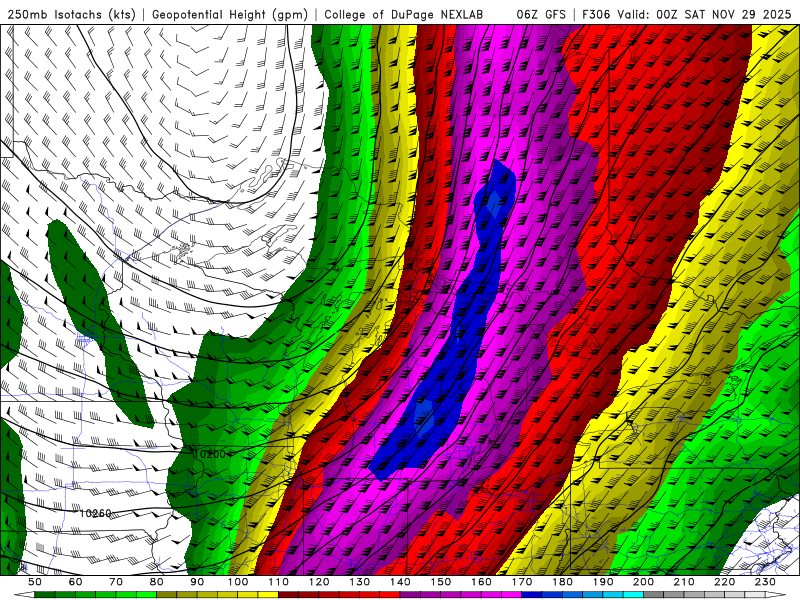Screen dimensions: 800x600
Task: Select the bright yellow swatch ending at 110
Action: pyautogui.click(x=268, y=595)
